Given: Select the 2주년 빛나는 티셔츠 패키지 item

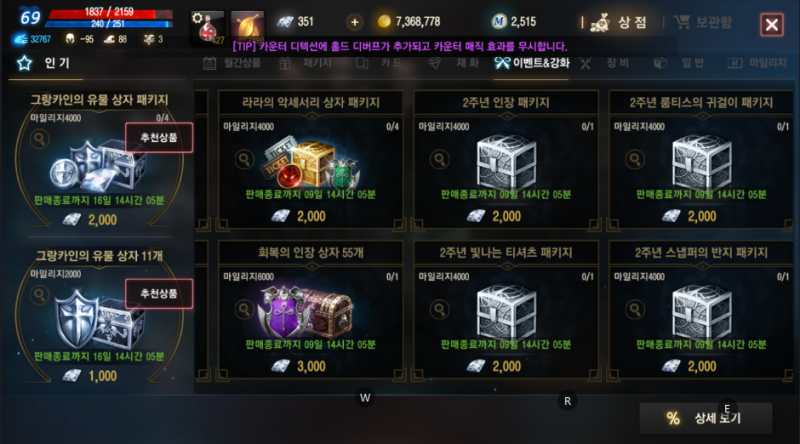Looking at the screenshot, I should pyautogui.click(x=506, y=311).
